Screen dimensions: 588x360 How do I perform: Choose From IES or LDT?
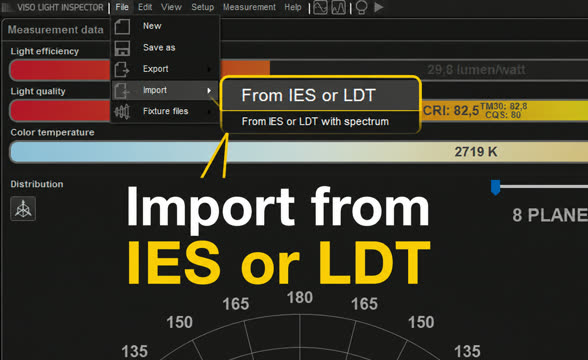(320, 95)
